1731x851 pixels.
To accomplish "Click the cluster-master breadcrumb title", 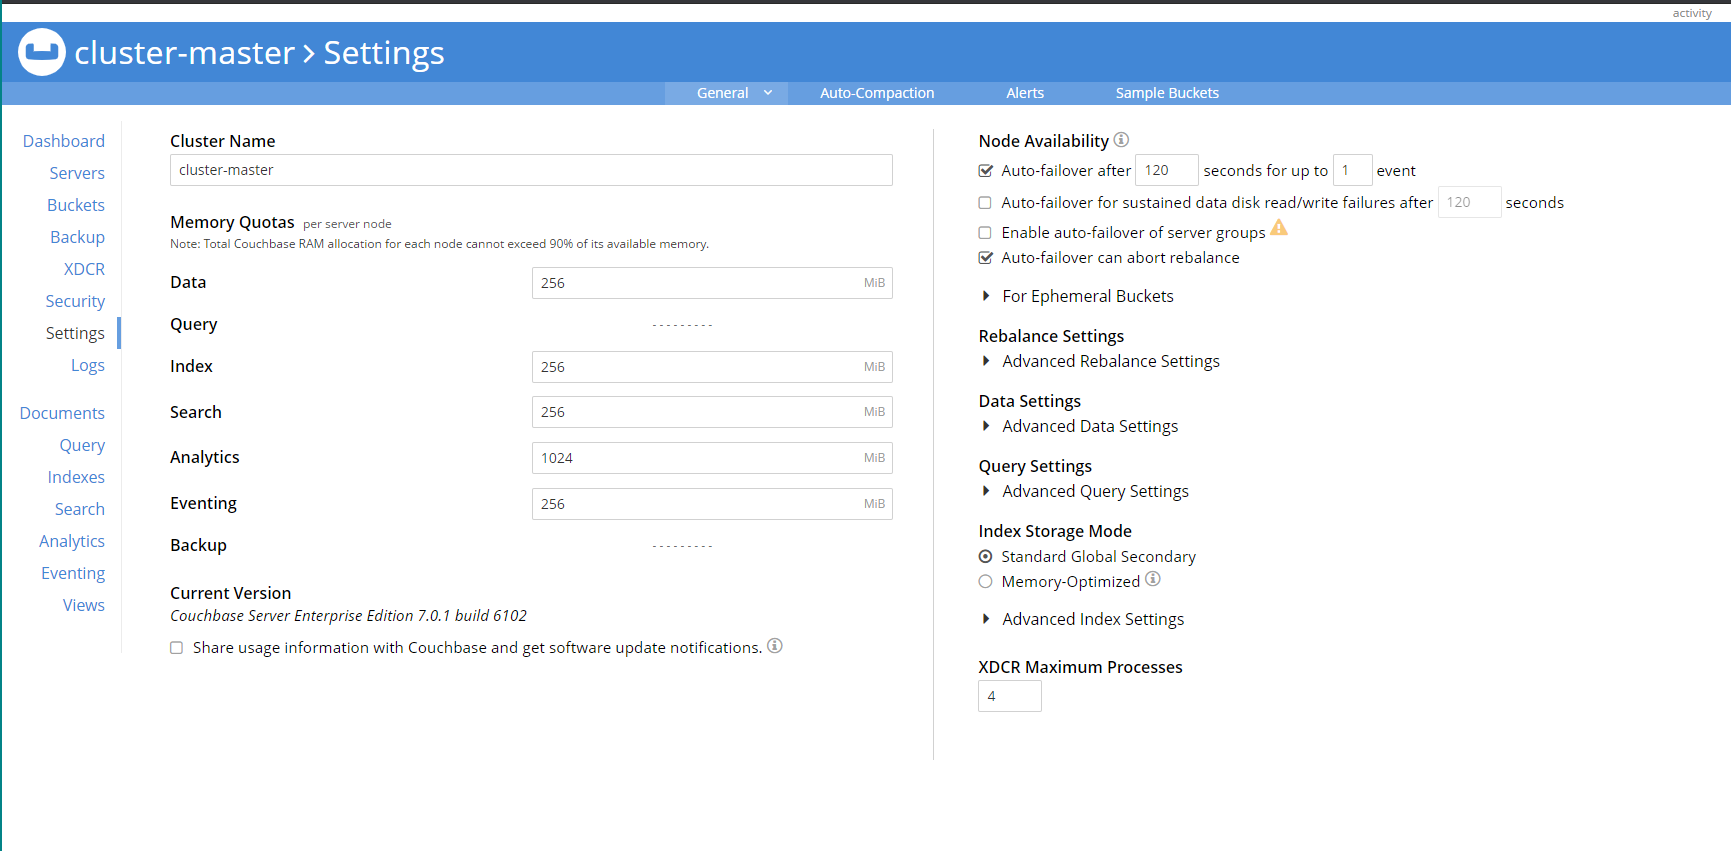I will click(x=185, y=52).
